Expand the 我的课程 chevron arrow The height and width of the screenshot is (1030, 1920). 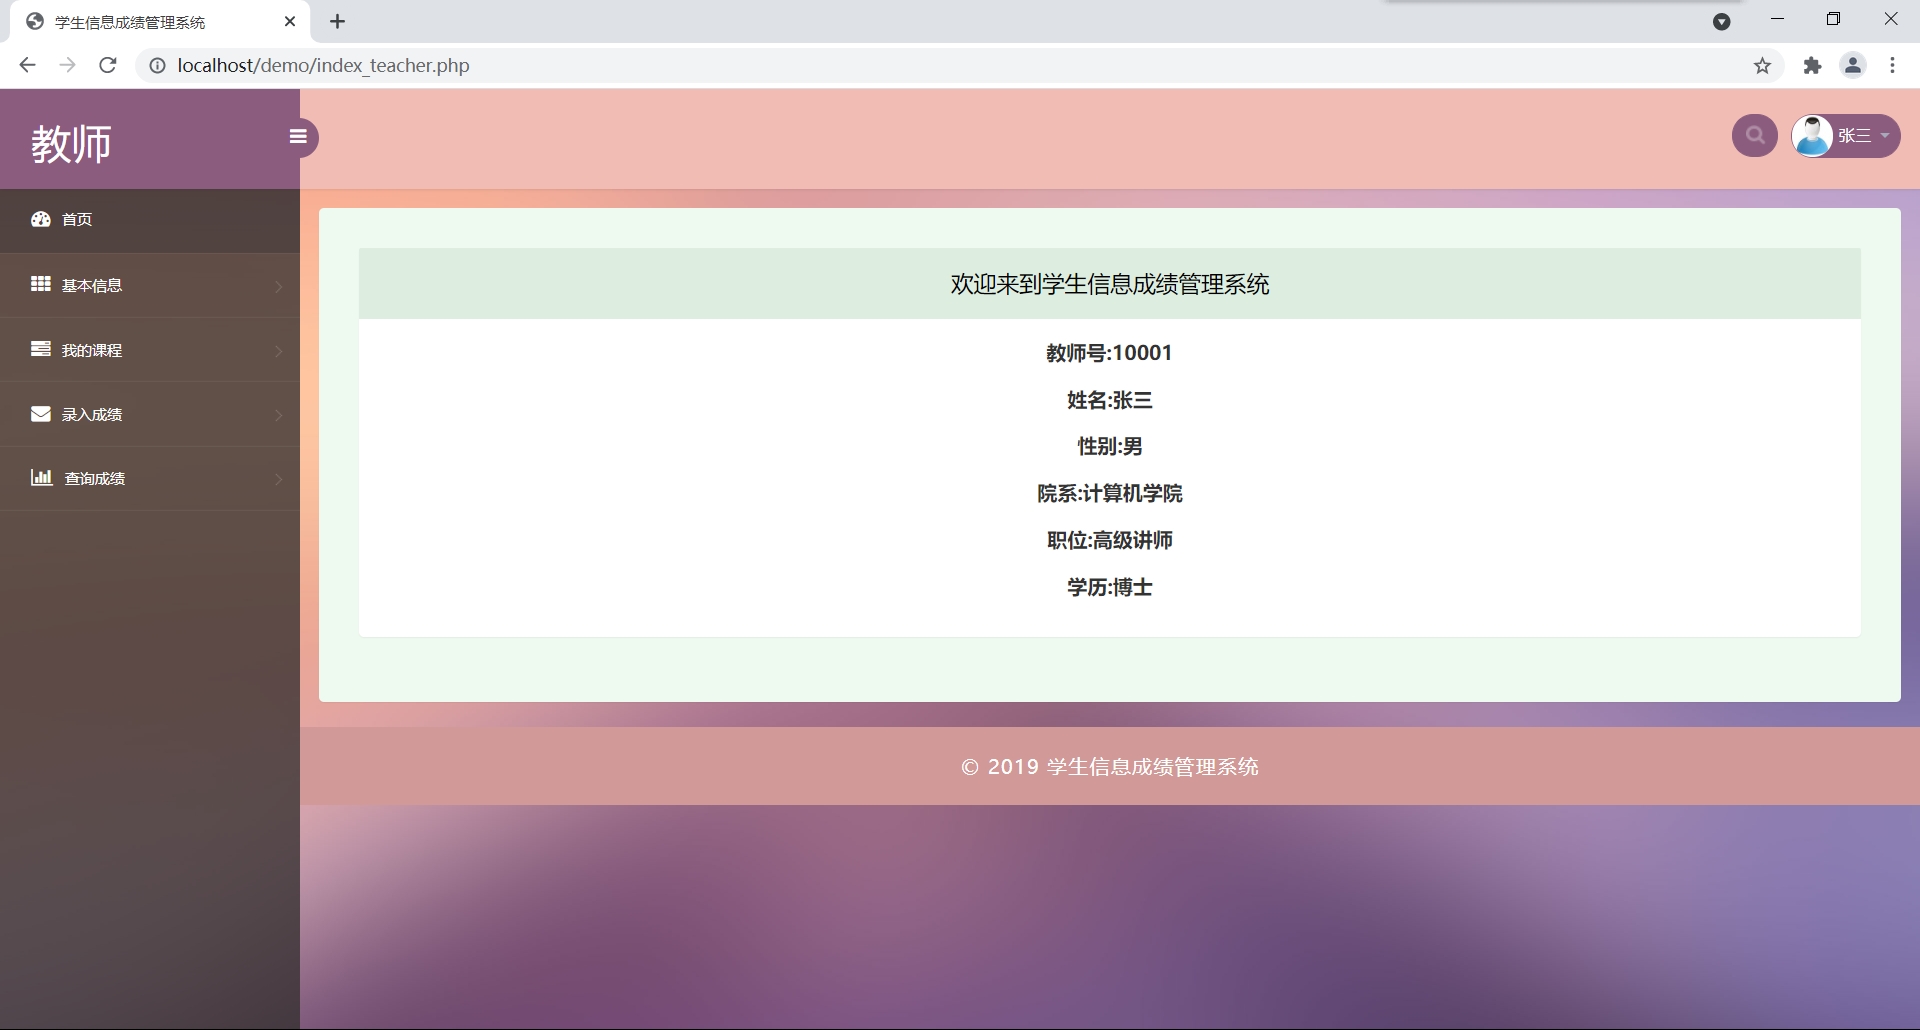pyautogui.click(x=278, y=351)
